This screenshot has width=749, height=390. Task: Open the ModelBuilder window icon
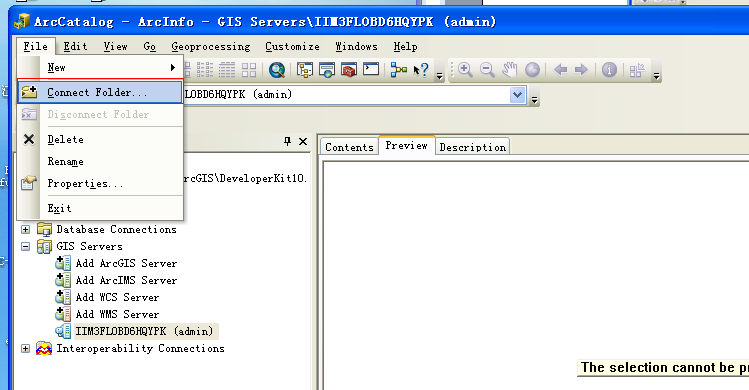pos(399,70)
